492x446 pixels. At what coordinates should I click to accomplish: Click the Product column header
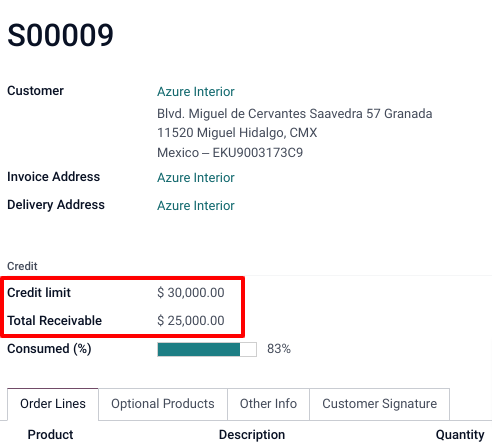(x=50, y=435)
